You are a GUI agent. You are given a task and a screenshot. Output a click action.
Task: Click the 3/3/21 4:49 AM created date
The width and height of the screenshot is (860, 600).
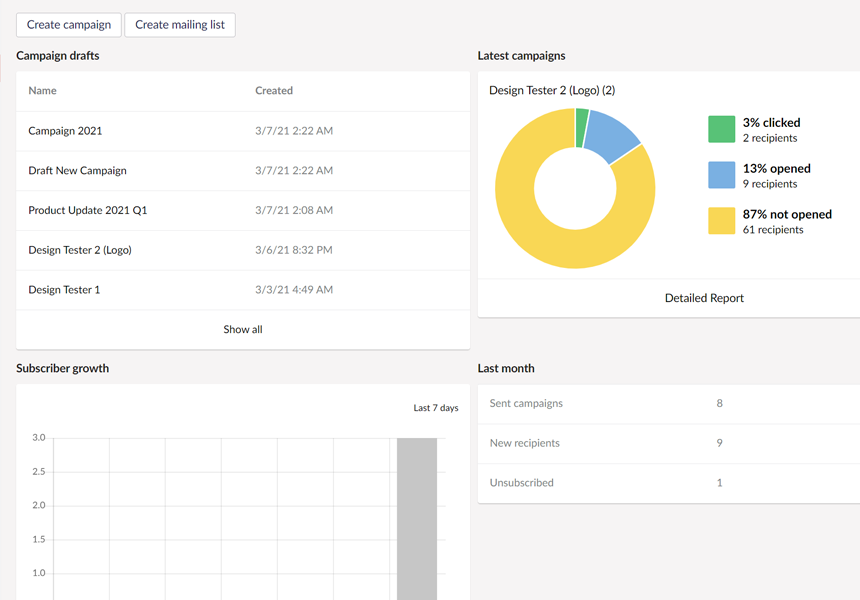294,290
